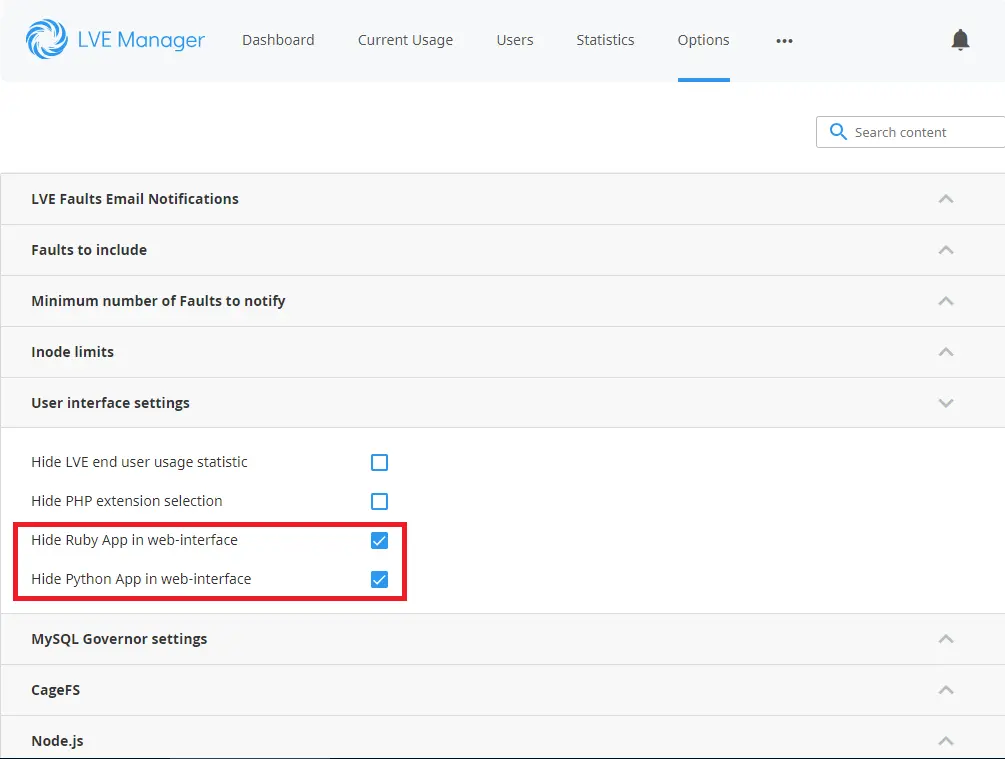
Task: Enable Hide LVE end user usage statistic
Action: coord(379,462)
